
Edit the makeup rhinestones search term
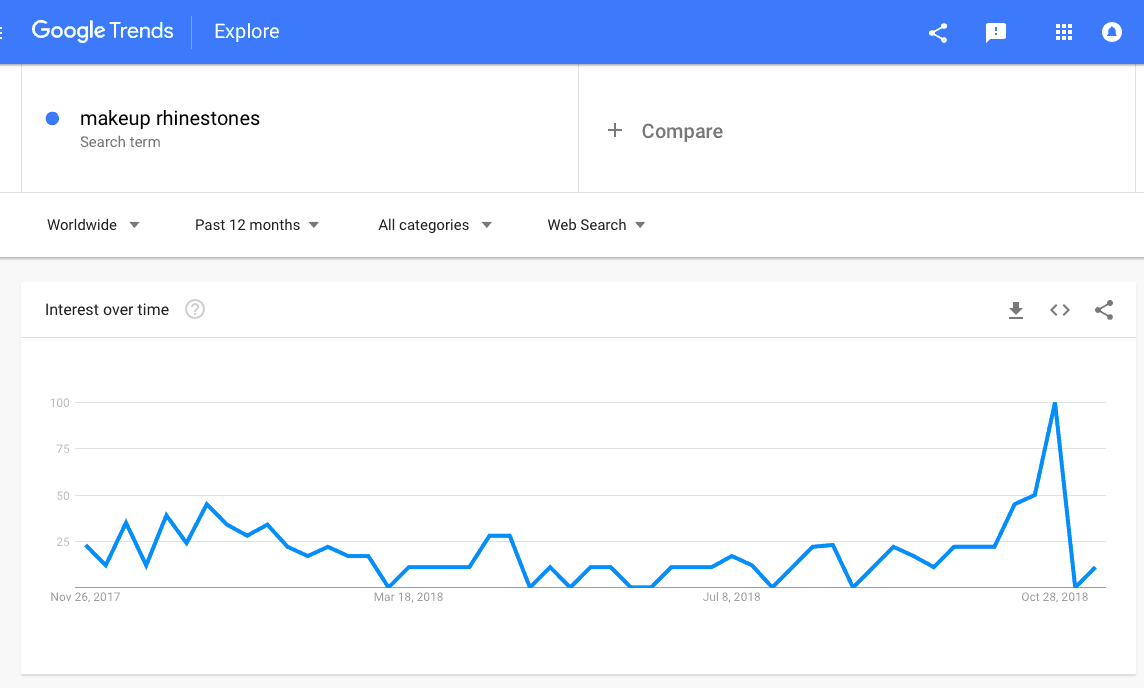(x=169, y=118)
